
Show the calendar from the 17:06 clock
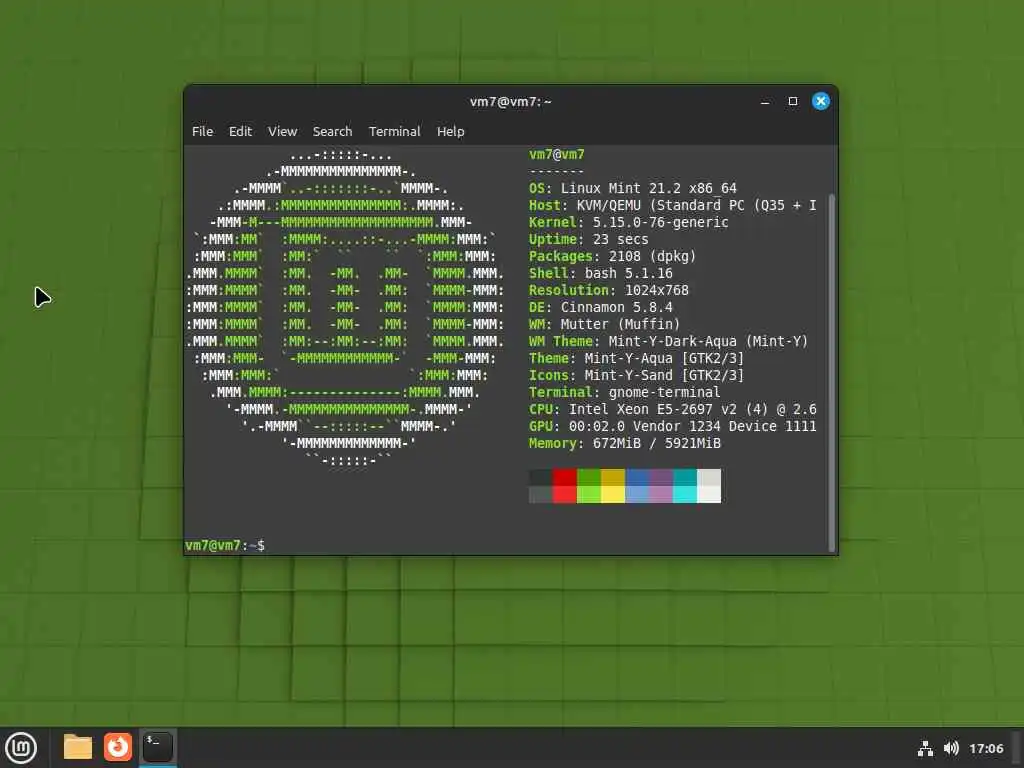pyautogui.click(x=986, y=748)
